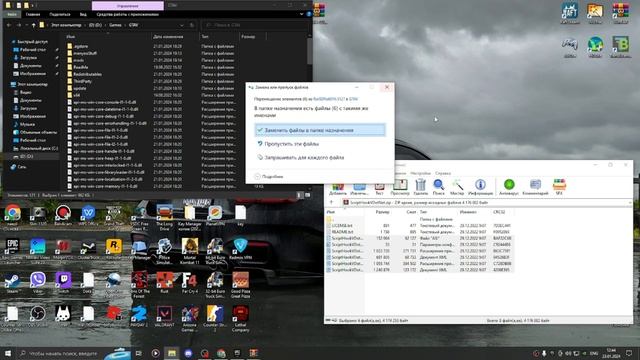The height and width of the screenshot is (360, 640).
Task: Click the Windows Start button
Action: tap(7, 353)
